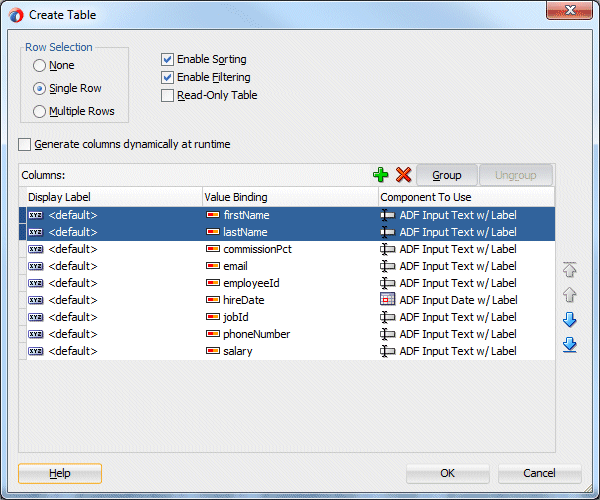
Task: Open value binding cell showing salary
Action: (x=290, y=351)
